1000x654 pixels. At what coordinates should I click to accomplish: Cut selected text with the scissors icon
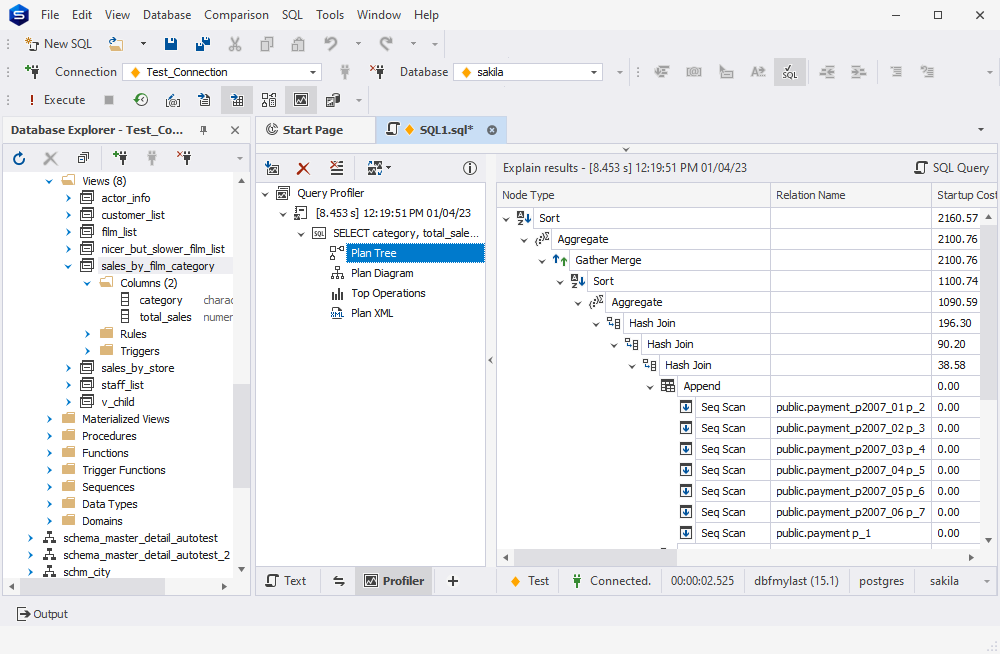235,45
